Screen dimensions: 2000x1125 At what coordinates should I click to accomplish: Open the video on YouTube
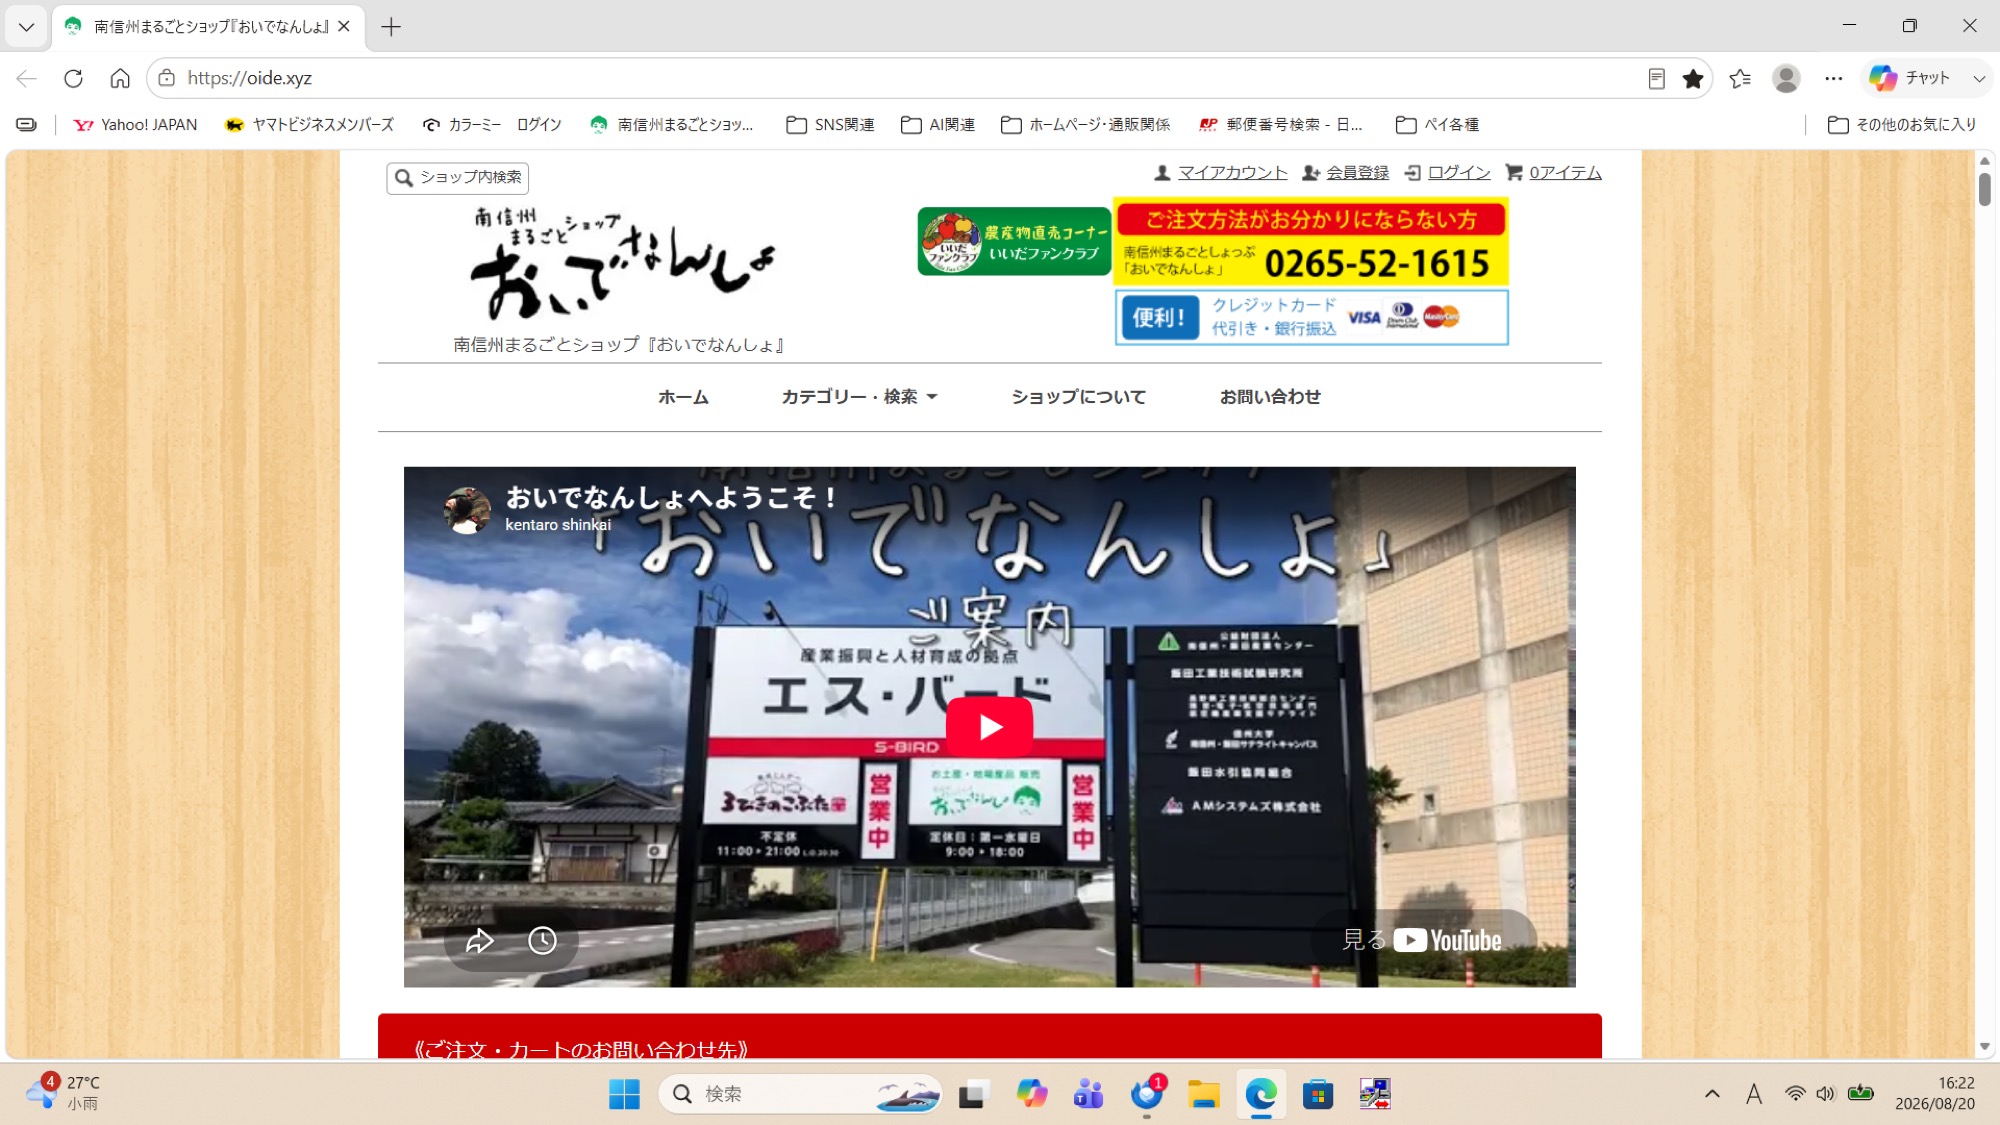(1422, 940)
